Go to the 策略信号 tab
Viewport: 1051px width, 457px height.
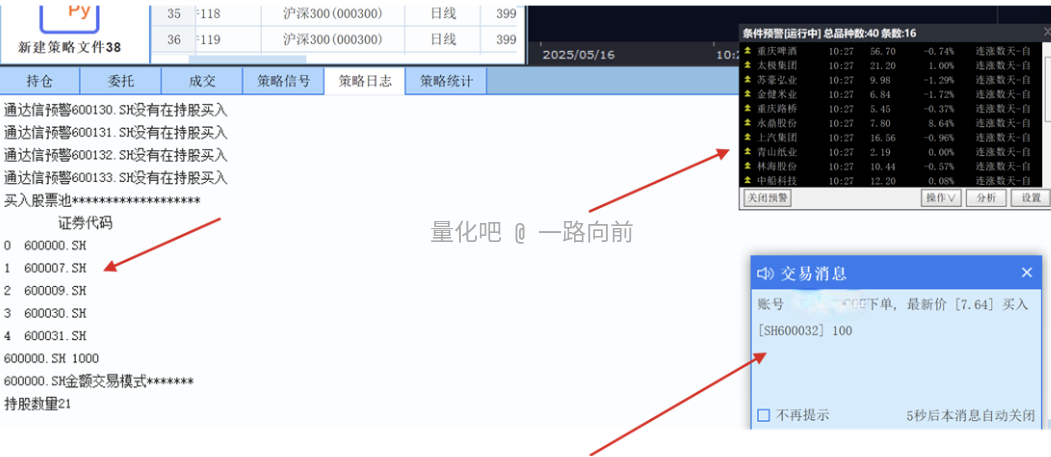tap(283, 81)
